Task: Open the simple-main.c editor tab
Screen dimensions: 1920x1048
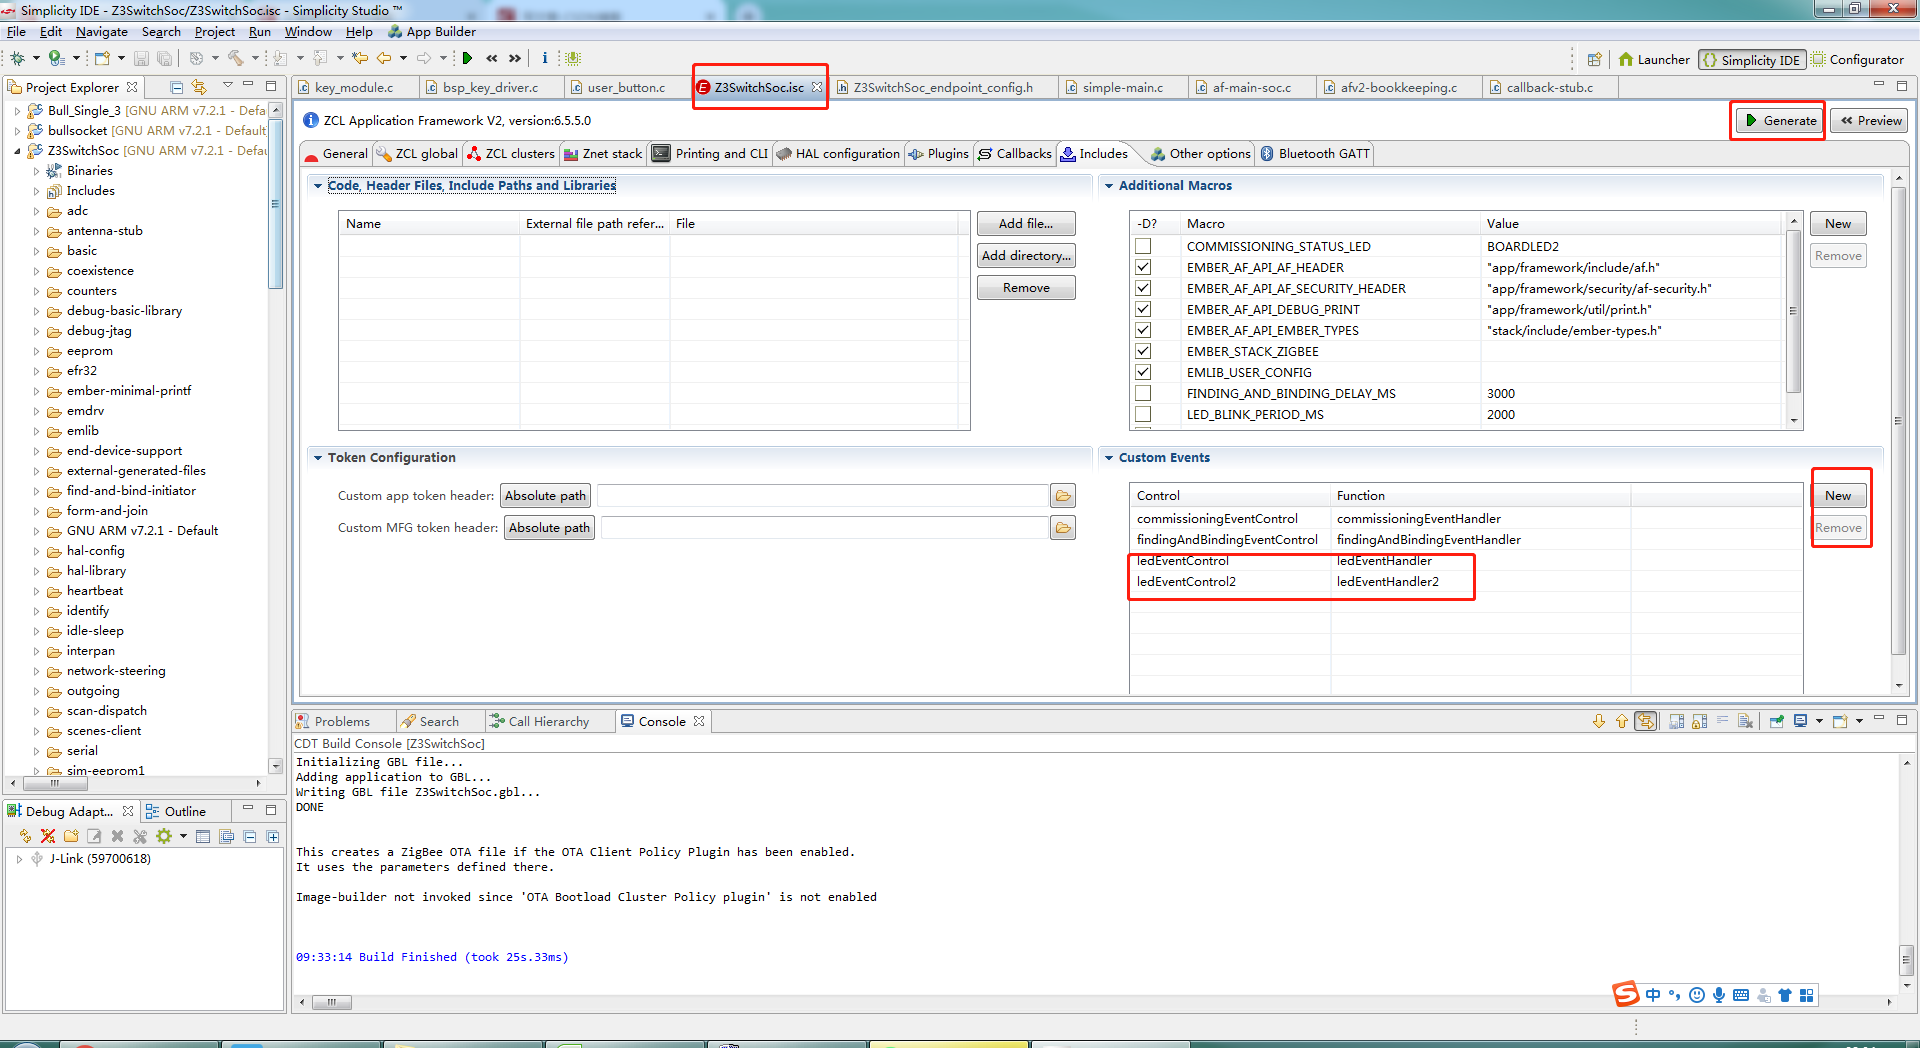Action: 1122,87
